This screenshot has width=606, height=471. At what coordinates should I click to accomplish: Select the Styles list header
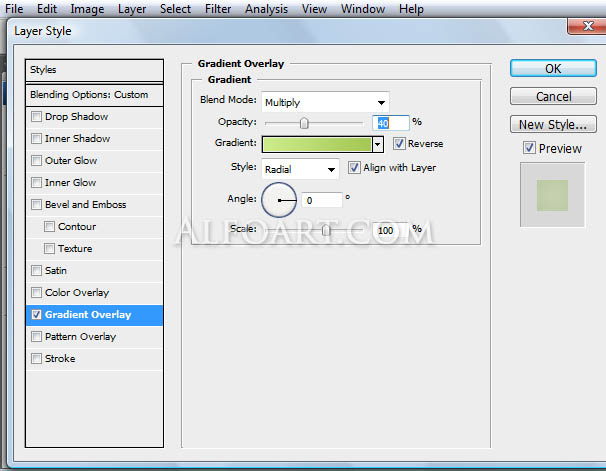(x=94, y=70)
